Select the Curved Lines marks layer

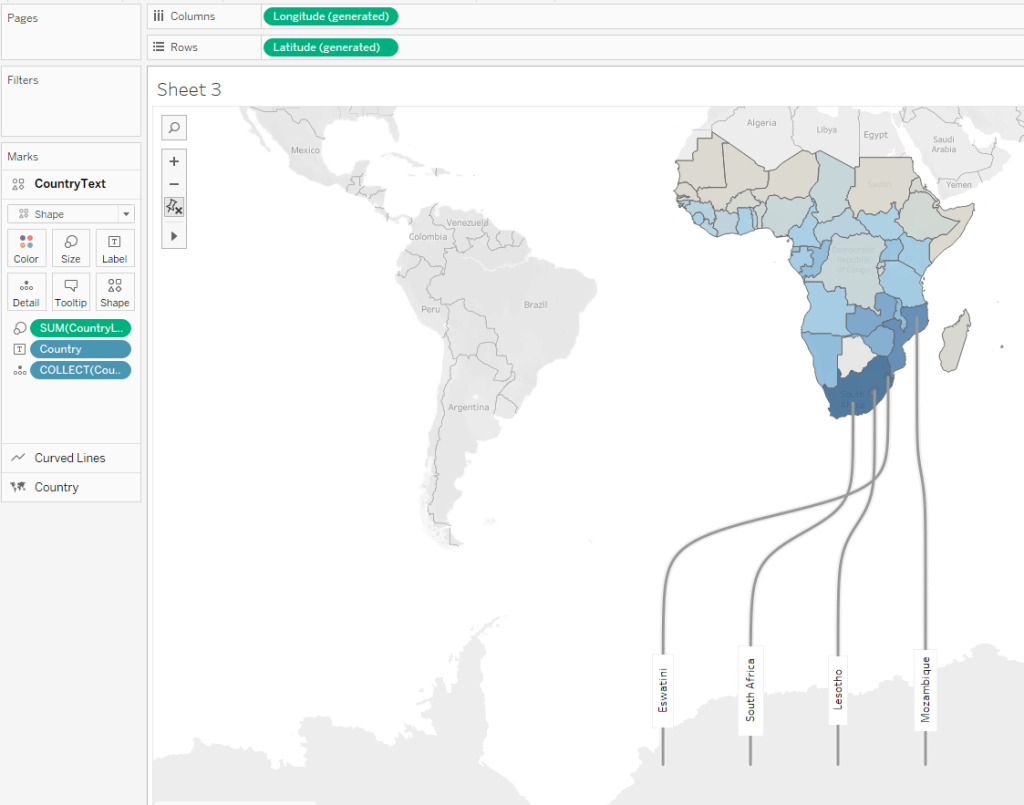(x=70, y=458)
